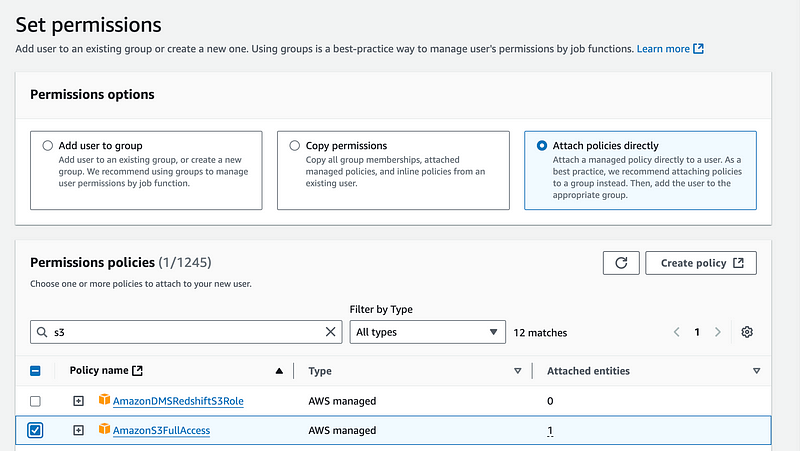
Task: Select the Copy permissions option
Action: click(x=294, y=145)
